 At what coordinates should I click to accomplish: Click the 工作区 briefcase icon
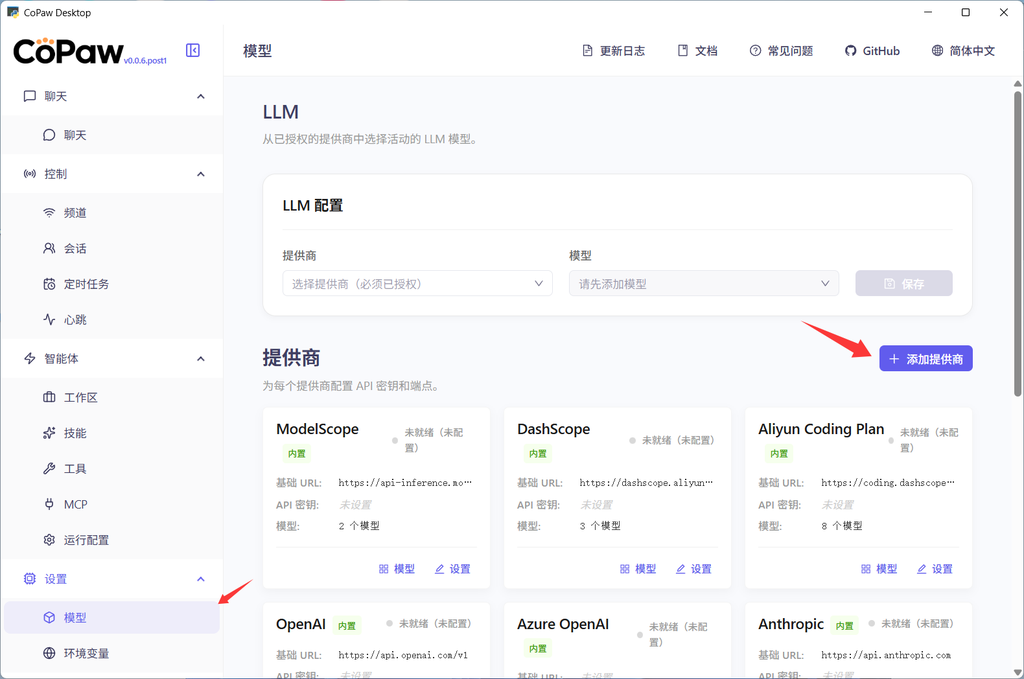(49, 397)
